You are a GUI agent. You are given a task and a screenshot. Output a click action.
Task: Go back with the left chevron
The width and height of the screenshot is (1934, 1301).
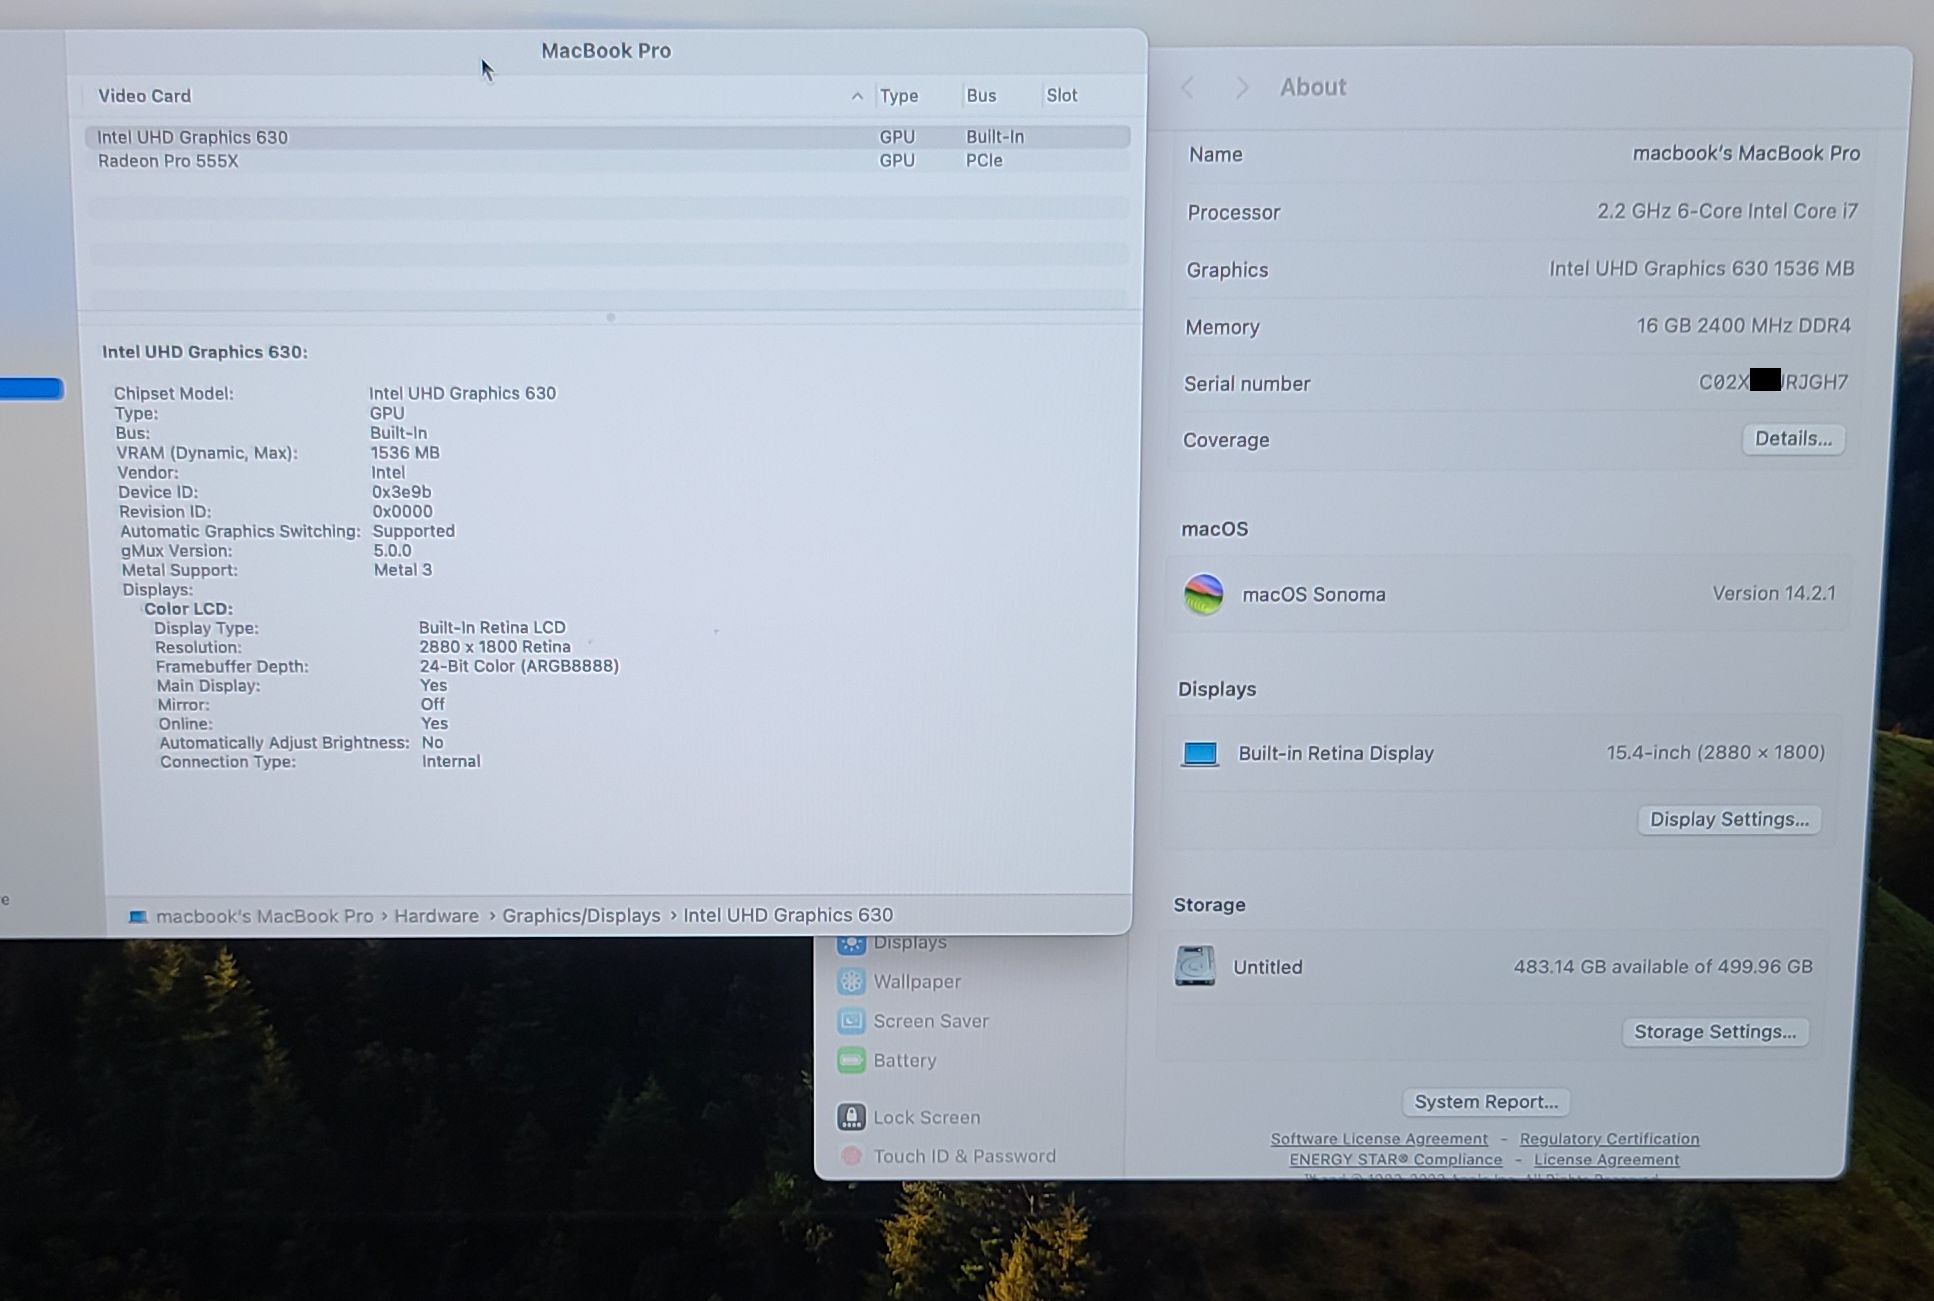click(x=1188, y=87)
